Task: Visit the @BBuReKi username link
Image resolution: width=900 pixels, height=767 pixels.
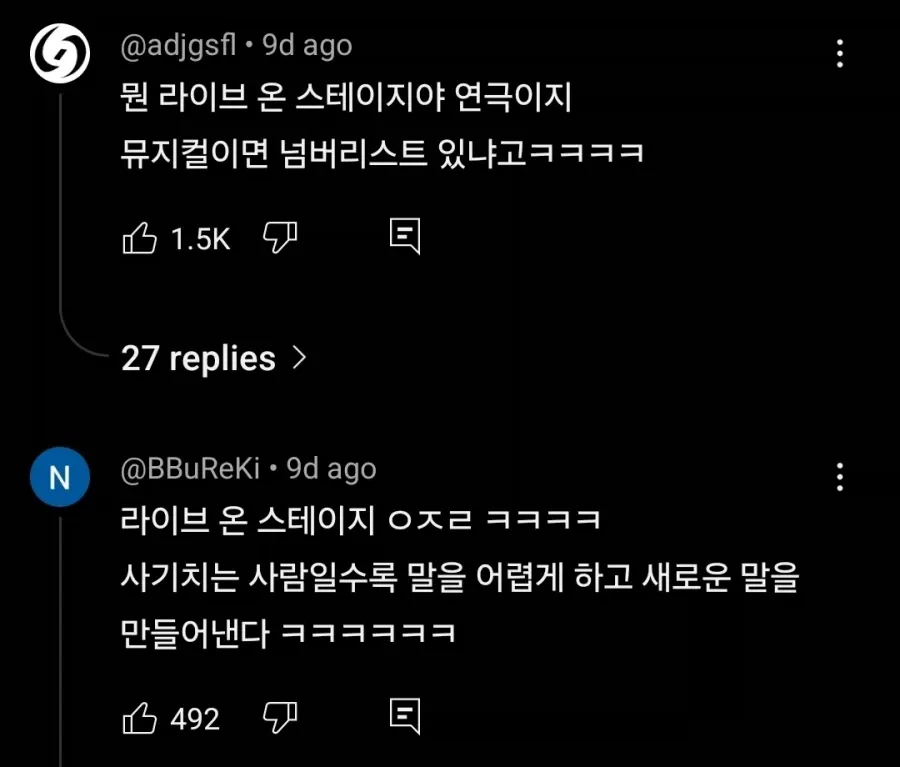Action: point(190,469)
